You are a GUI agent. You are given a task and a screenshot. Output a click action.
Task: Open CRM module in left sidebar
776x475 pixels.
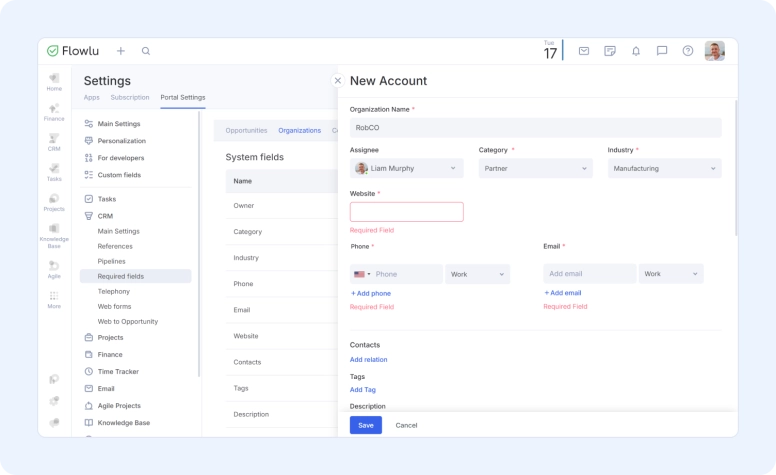click(x=54, y=142)
